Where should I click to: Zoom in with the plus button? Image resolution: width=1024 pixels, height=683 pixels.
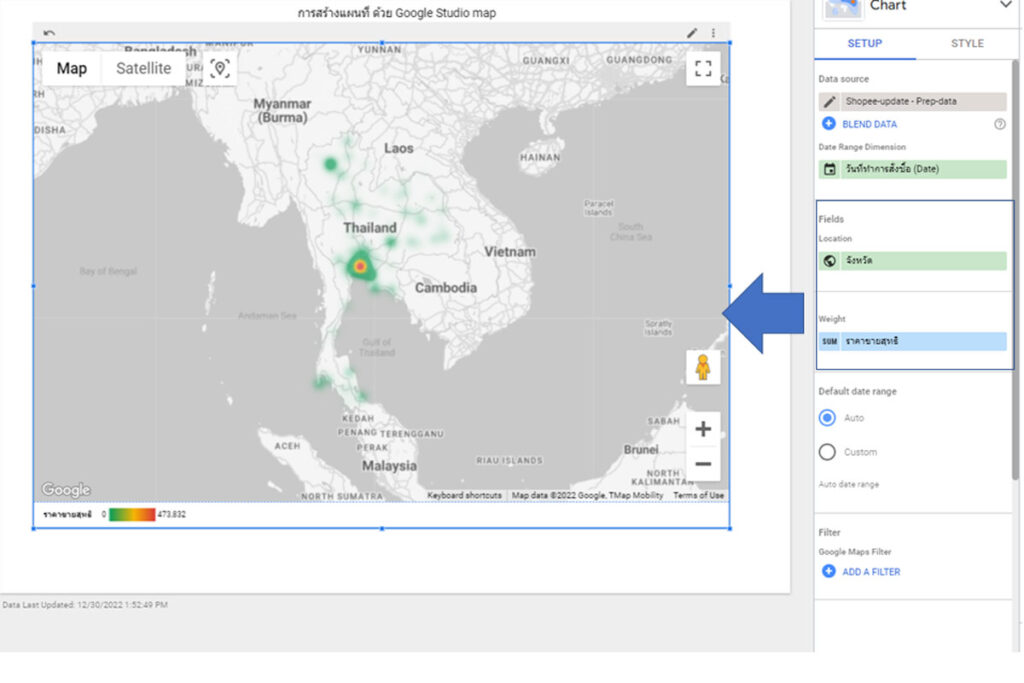pos(703,429)
